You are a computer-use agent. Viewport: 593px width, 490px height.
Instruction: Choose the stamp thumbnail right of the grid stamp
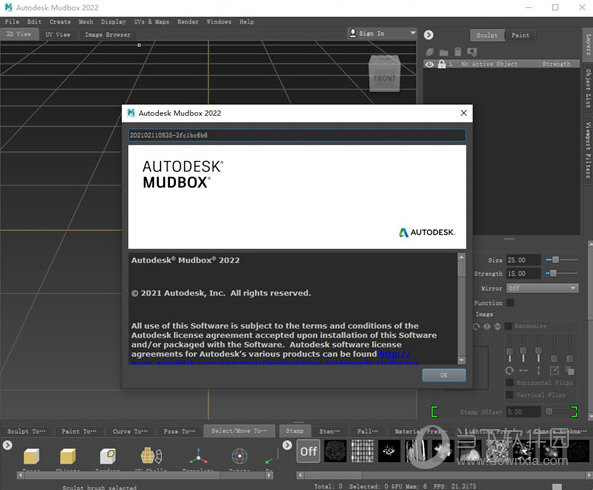389,451
